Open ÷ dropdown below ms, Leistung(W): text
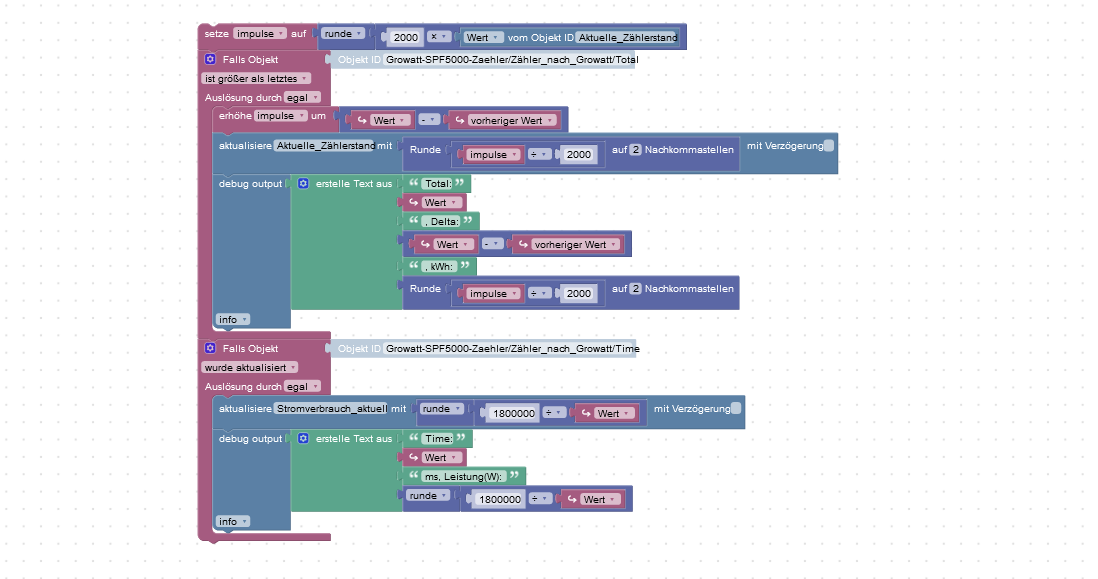The height and width of the screenshot is (579, 1098). [540, 498]
